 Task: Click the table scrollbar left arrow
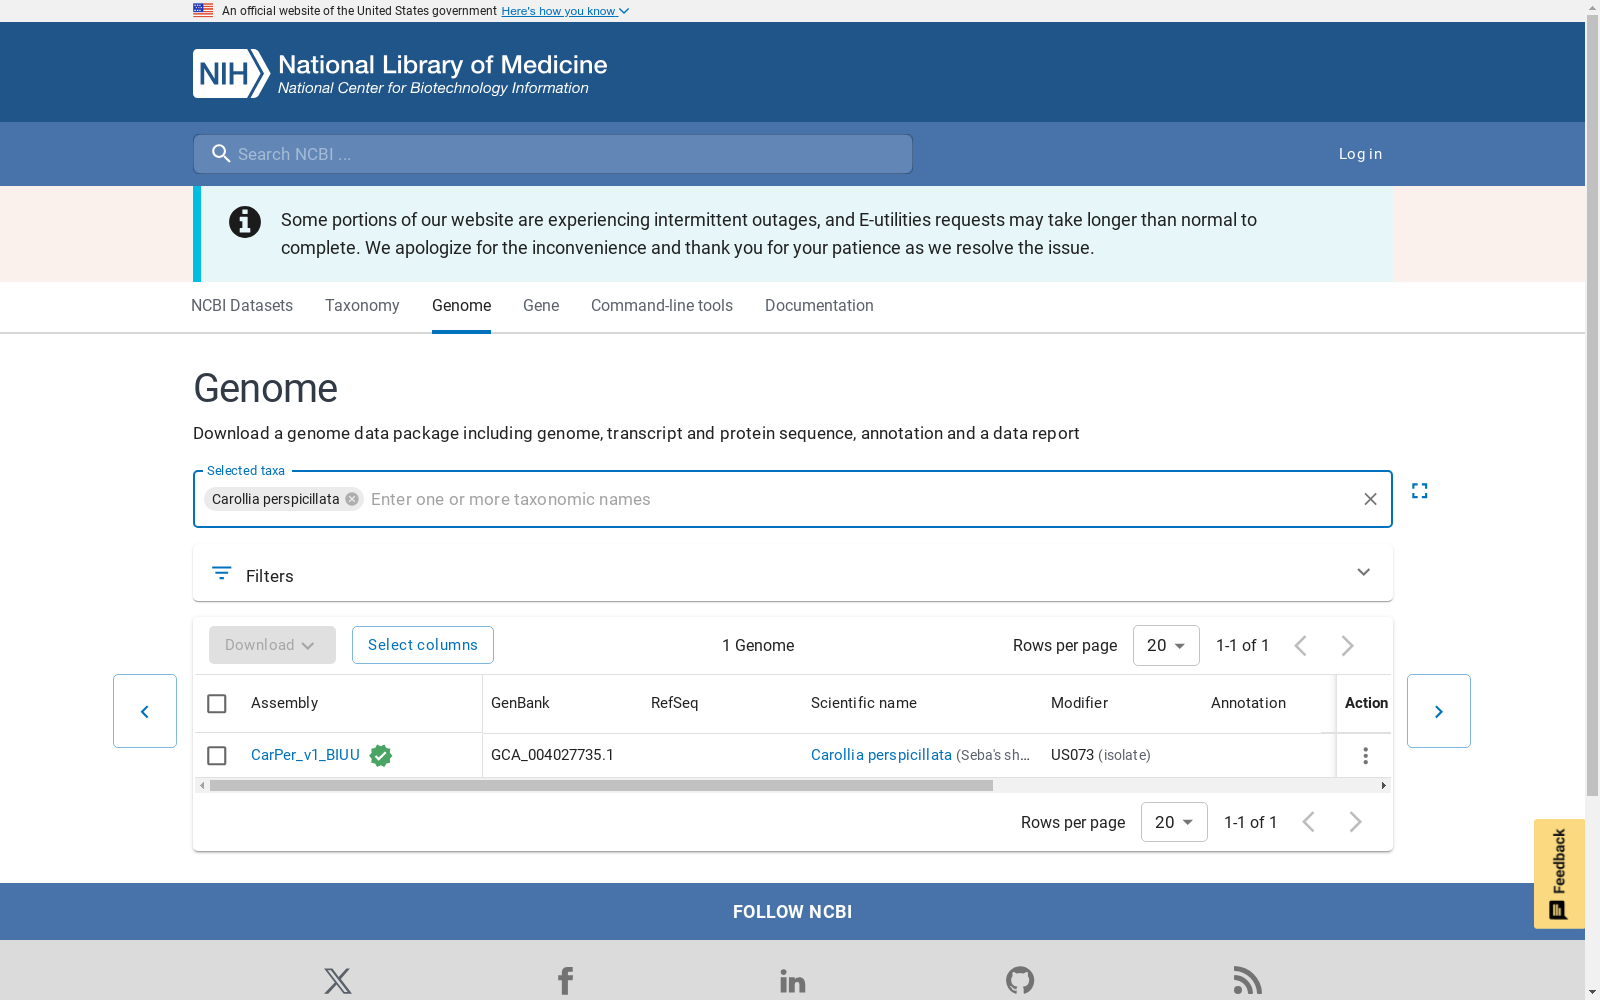[202, 786]
